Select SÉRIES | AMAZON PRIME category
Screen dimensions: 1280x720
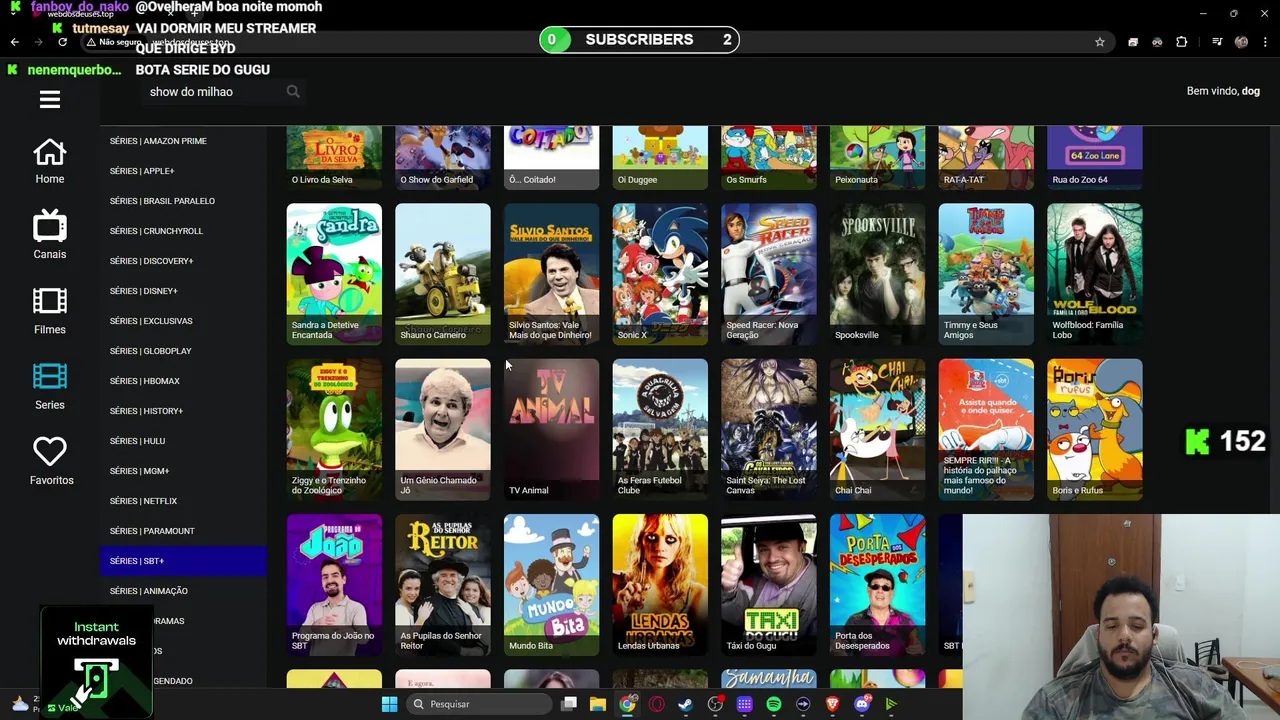pos(183,141)
